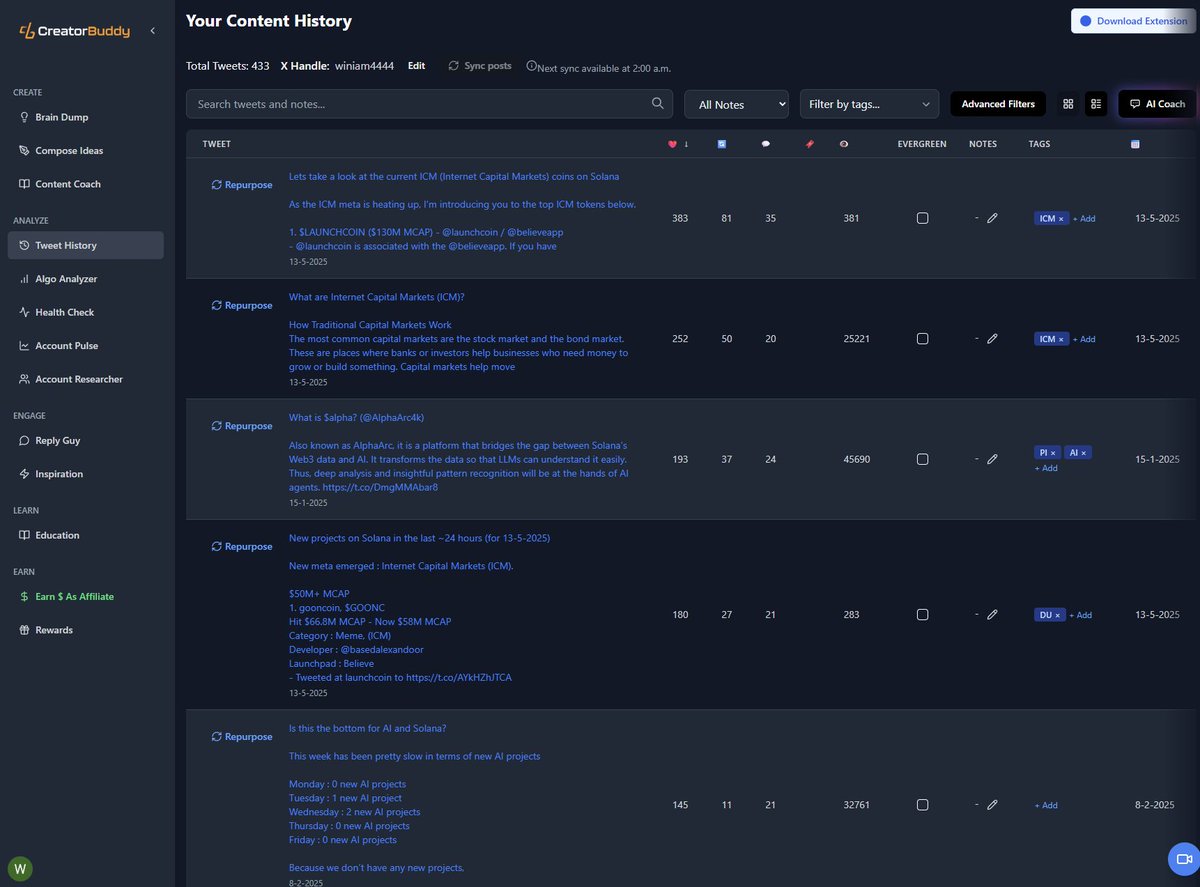
Task: Sort by replies bubble column icon
Action: [x=766, y=144]
